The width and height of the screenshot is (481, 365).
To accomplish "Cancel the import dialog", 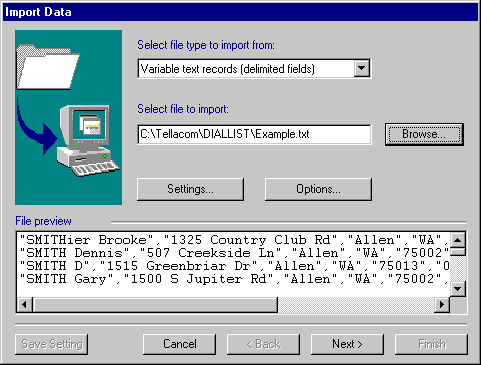I will click(179, 344).
